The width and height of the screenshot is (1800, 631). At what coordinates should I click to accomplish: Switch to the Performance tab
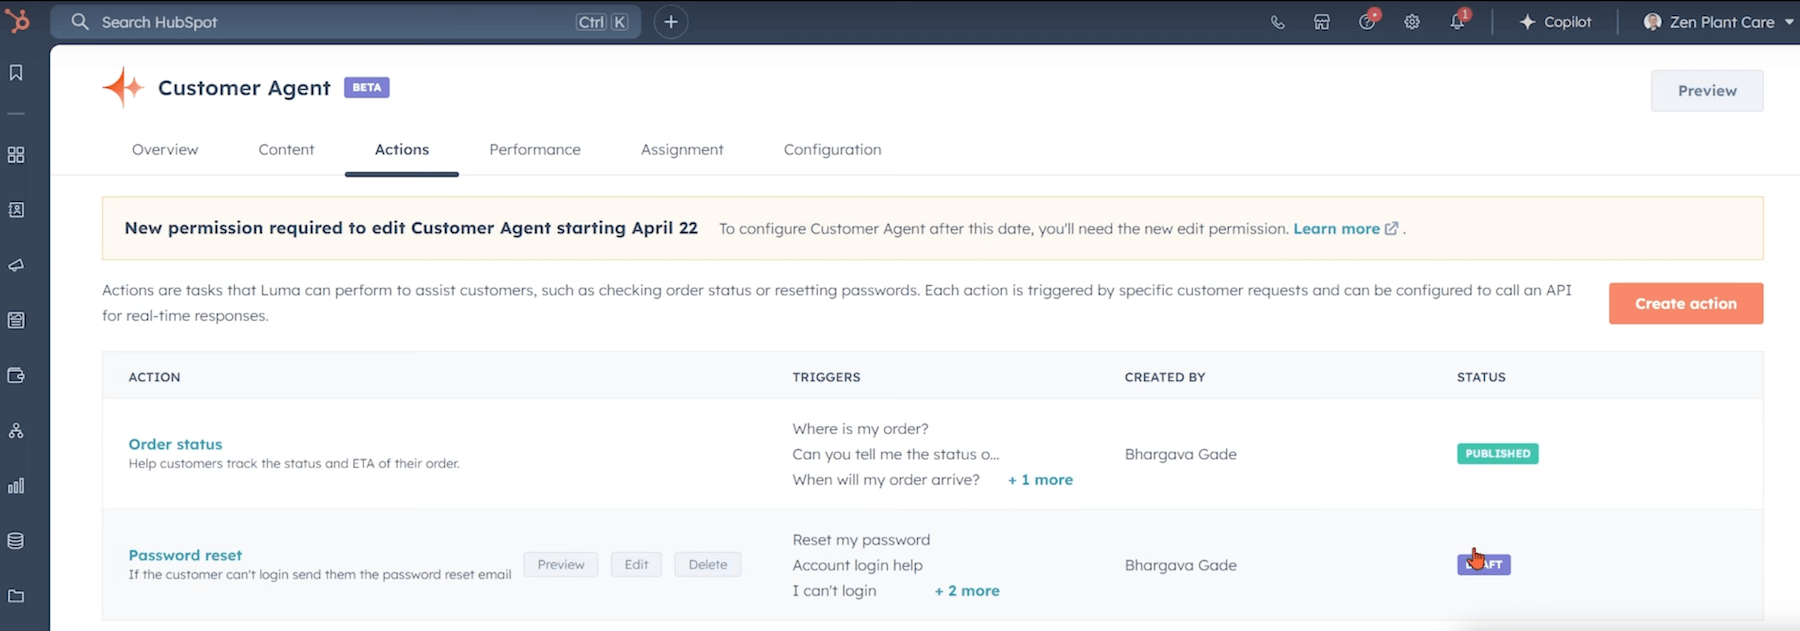[x=534, y=150]
